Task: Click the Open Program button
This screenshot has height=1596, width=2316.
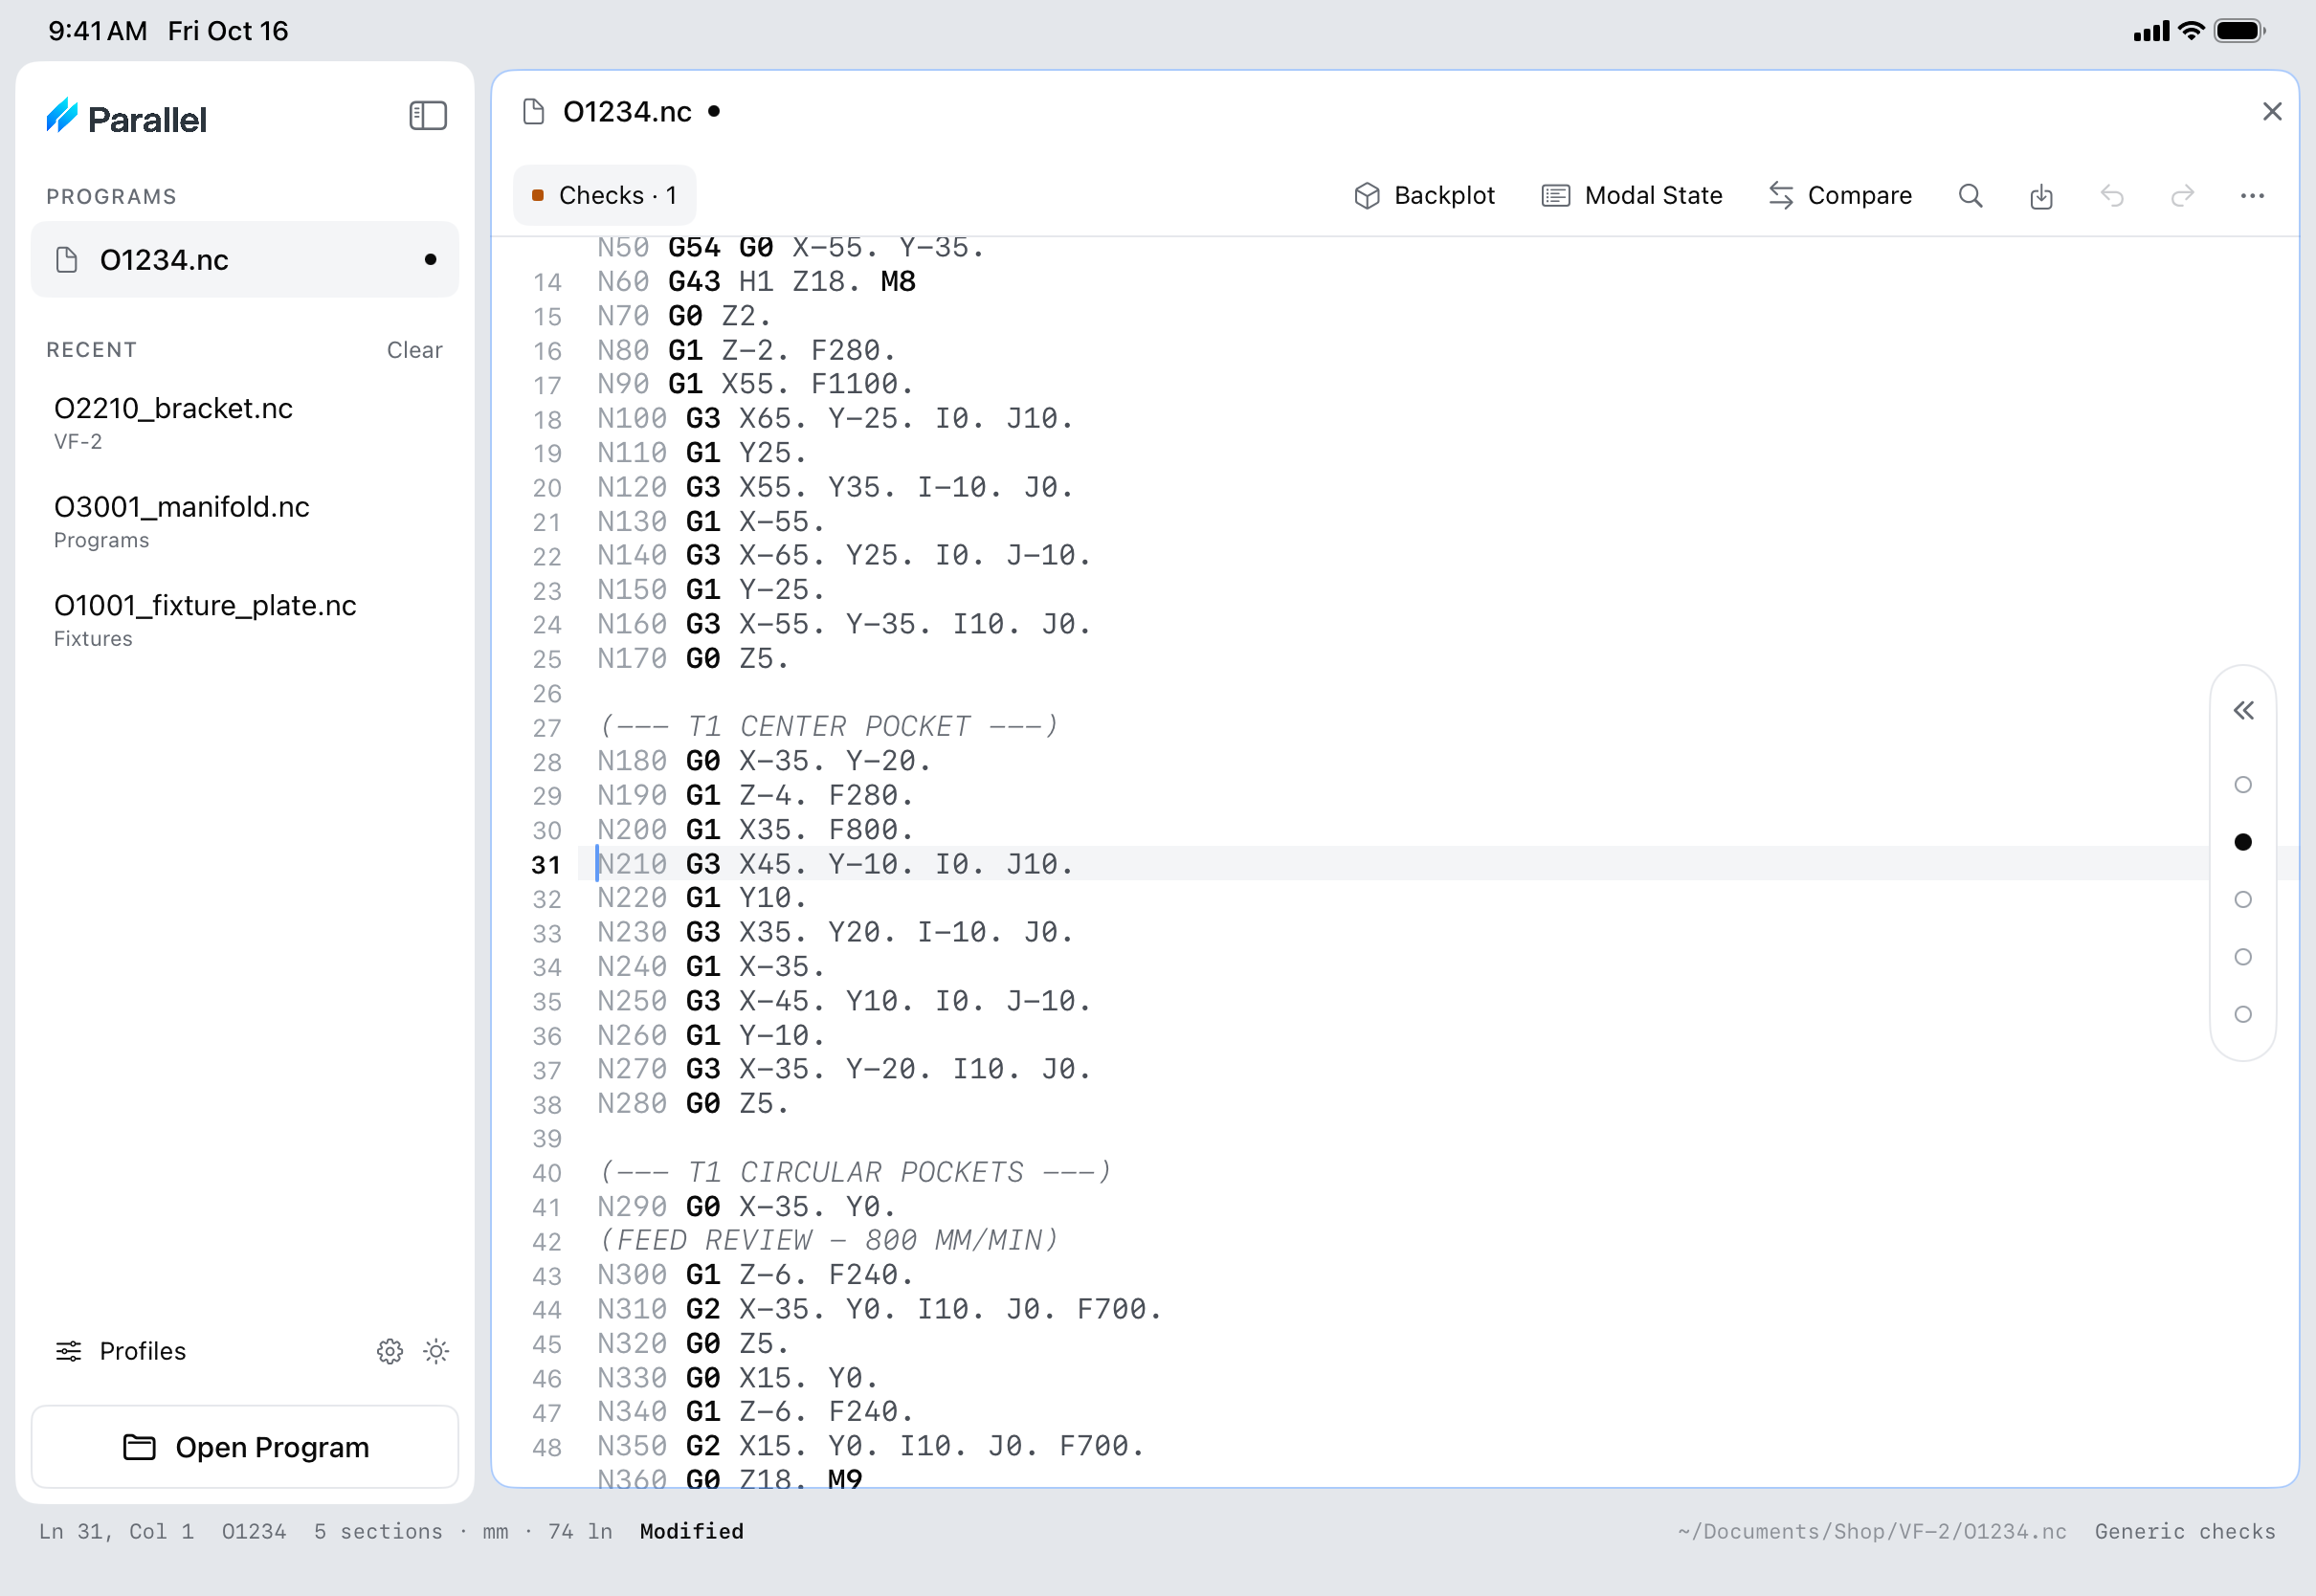Action: [245, 1447]
